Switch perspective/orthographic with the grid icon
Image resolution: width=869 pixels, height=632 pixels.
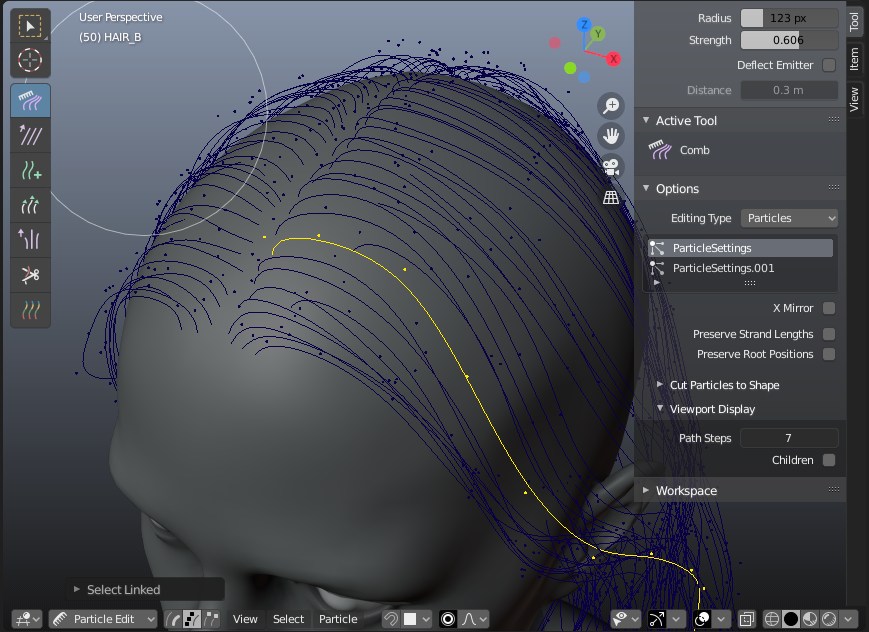pyautogui.click(x=611, y=197)
